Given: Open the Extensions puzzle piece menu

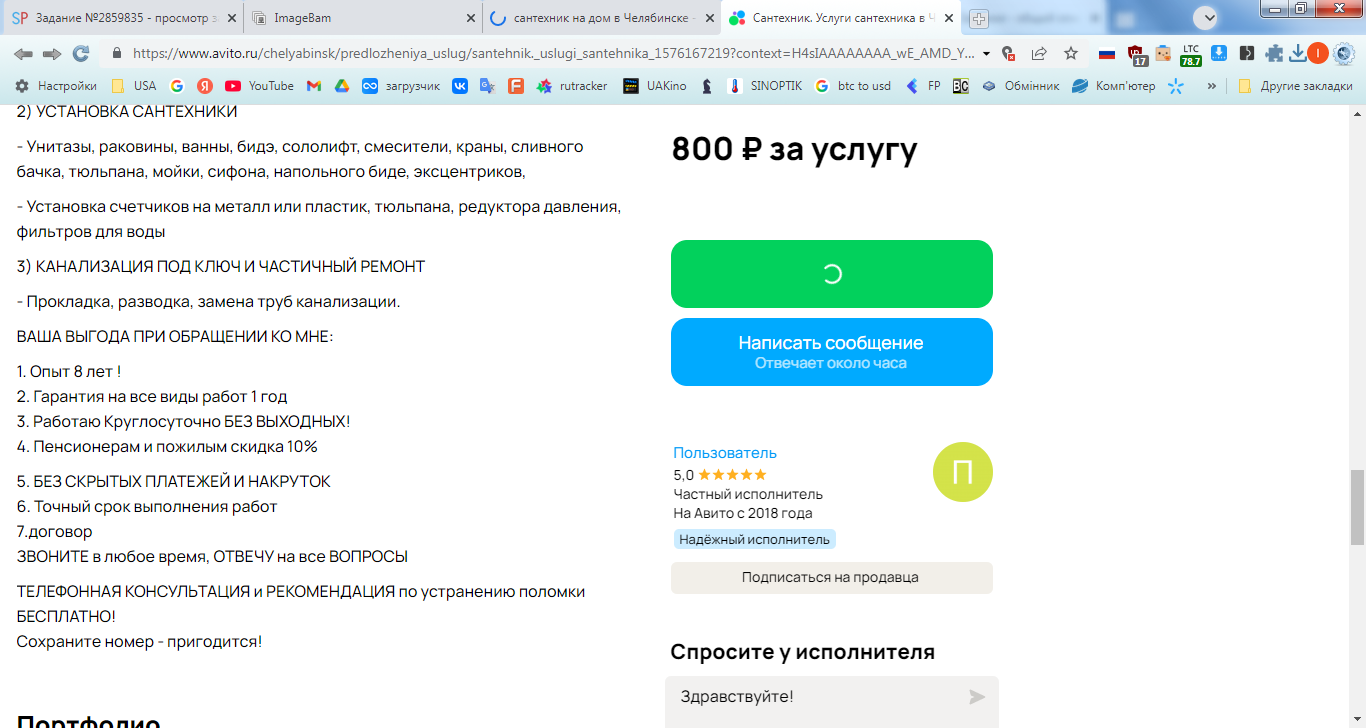Looking at the screenshot, I should click(x=1274, y=54).
